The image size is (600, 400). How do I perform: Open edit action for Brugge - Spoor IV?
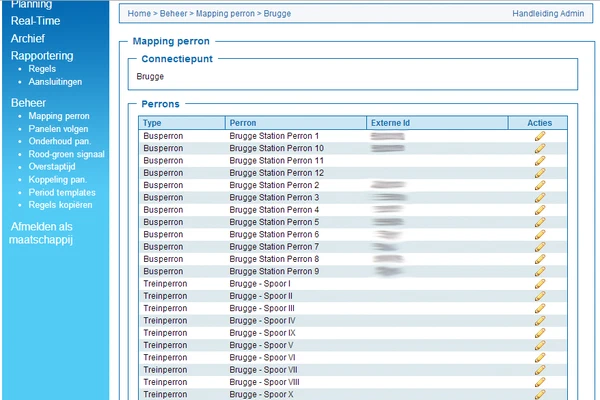540,320
